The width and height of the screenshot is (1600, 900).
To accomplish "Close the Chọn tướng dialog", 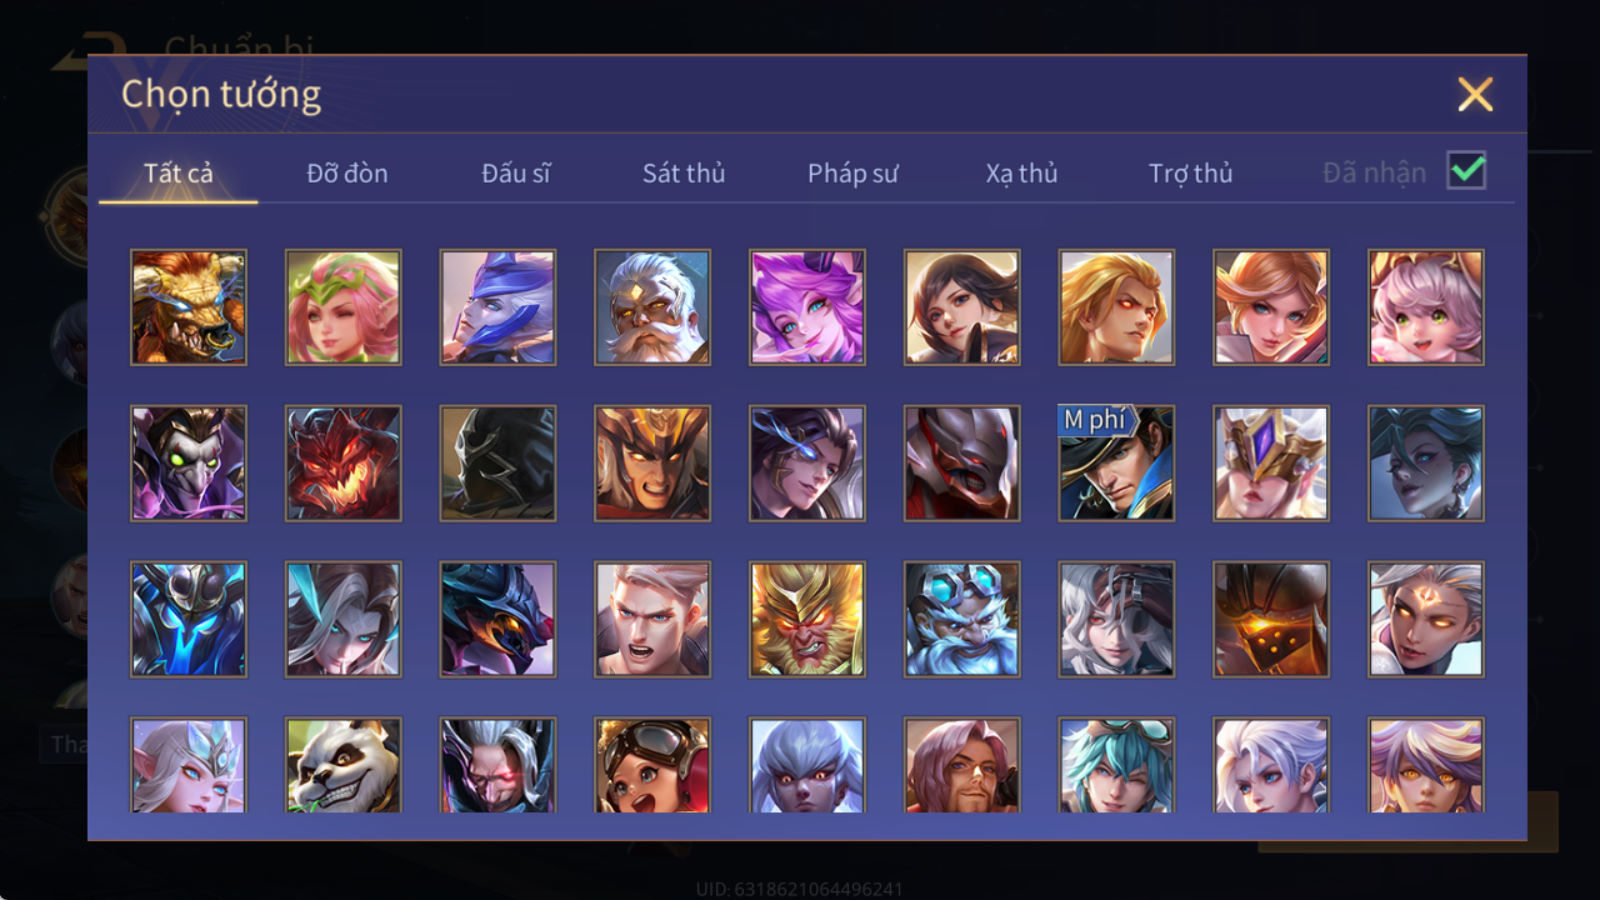I will click(1475, 95).
